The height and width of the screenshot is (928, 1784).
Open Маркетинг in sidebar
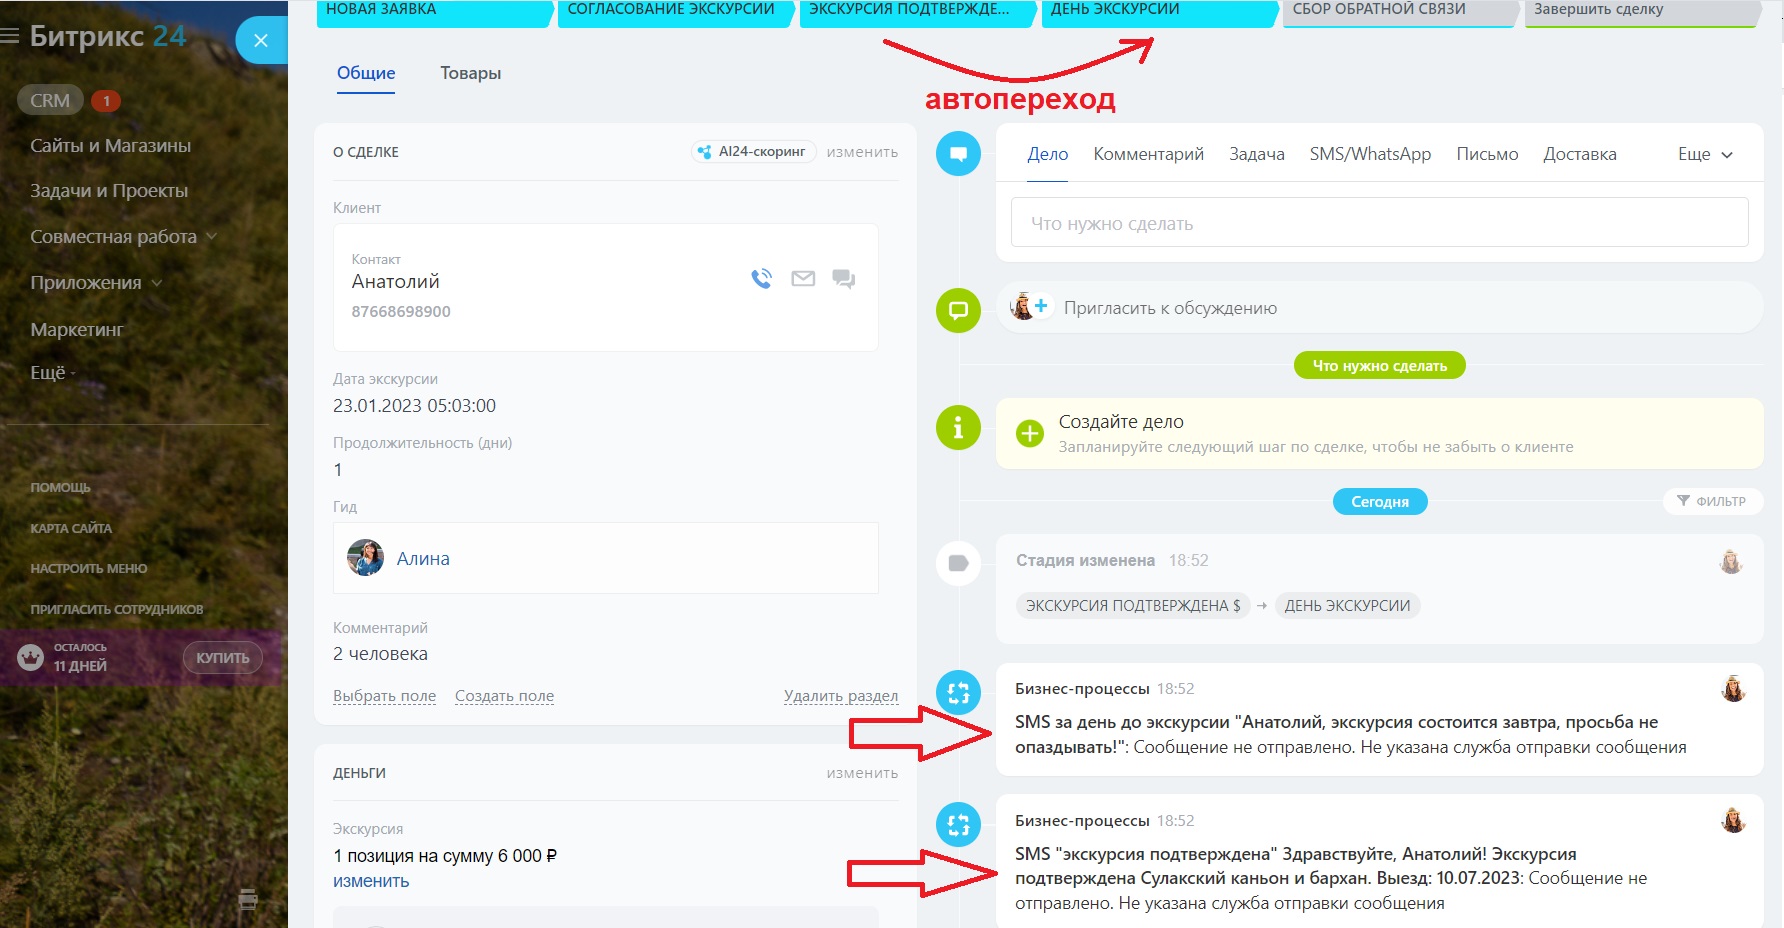pos(77,330)
